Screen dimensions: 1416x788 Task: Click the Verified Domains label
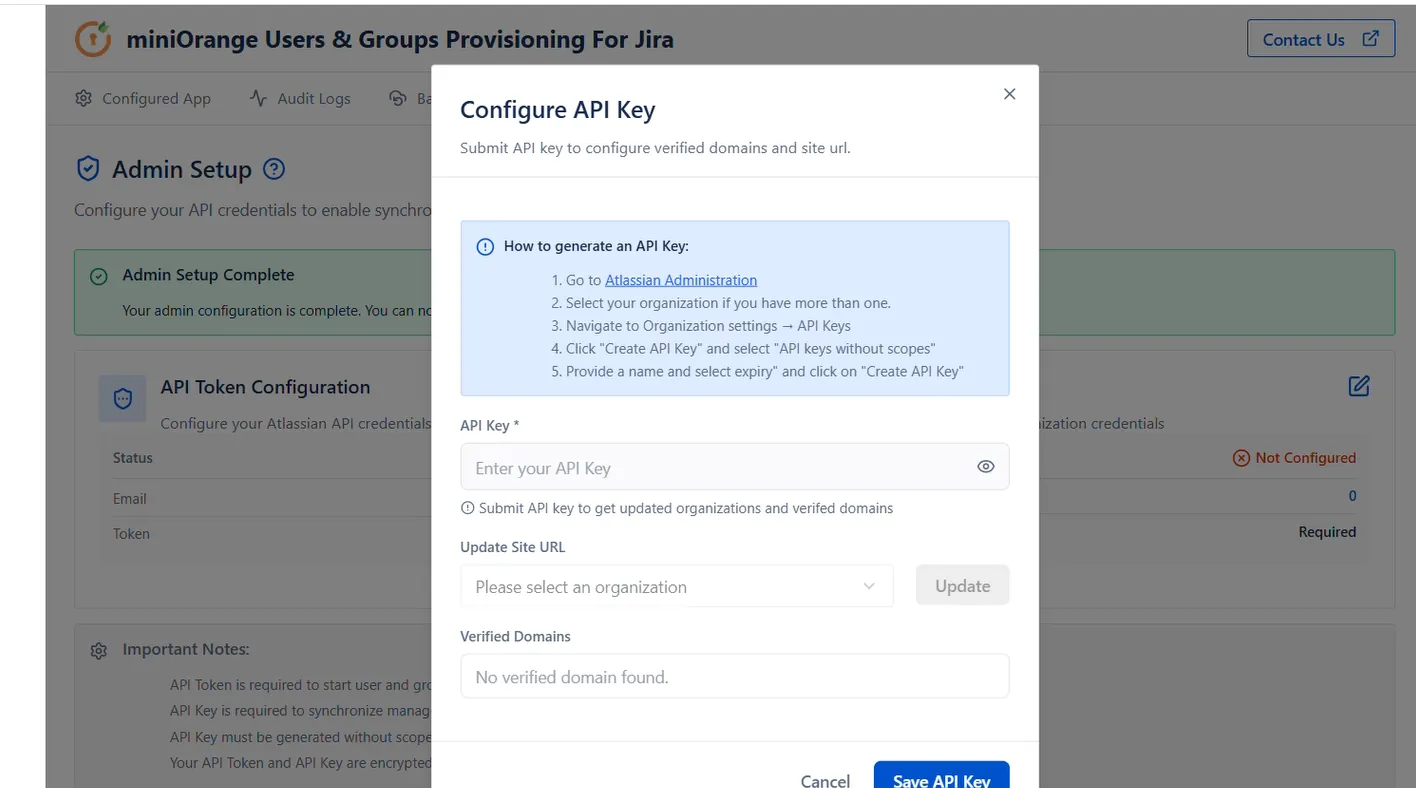[515, 636]
